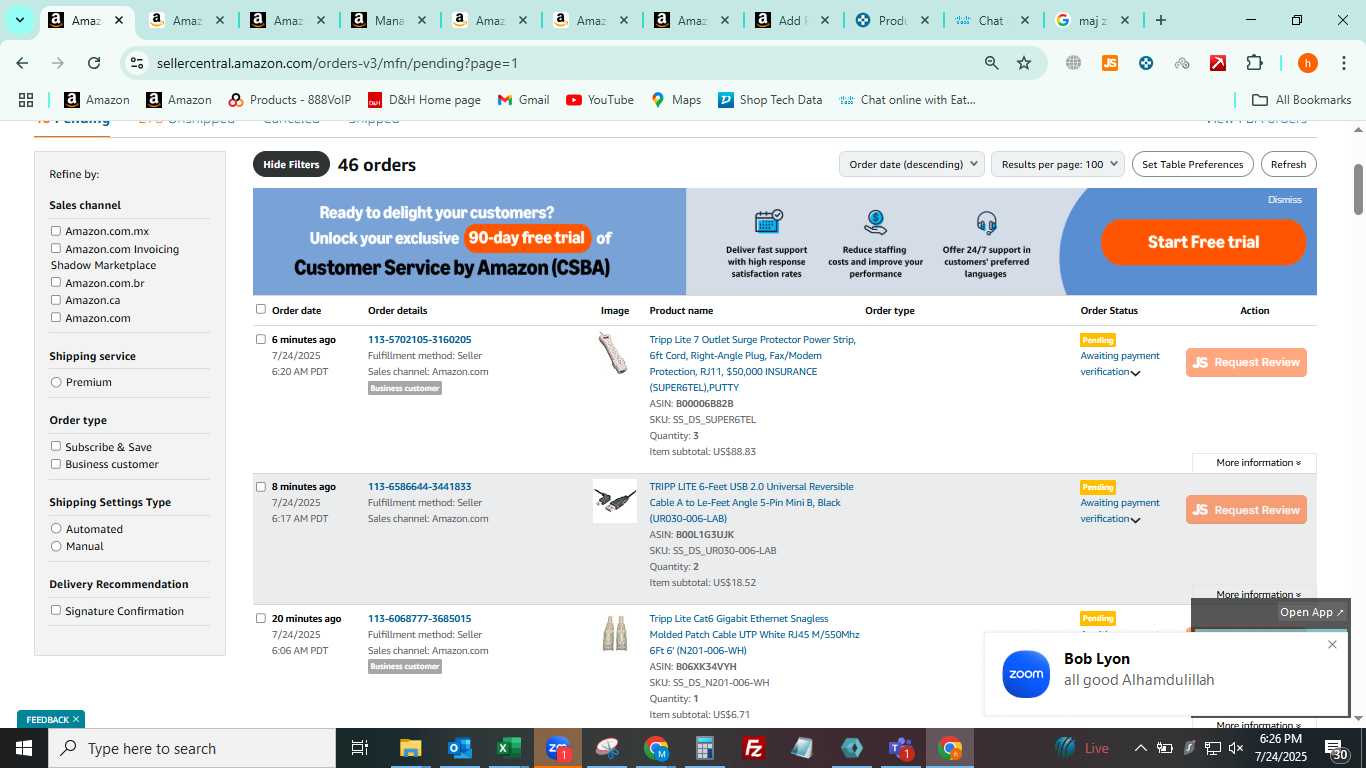Open the Maps bookmark

pos(676,100)
